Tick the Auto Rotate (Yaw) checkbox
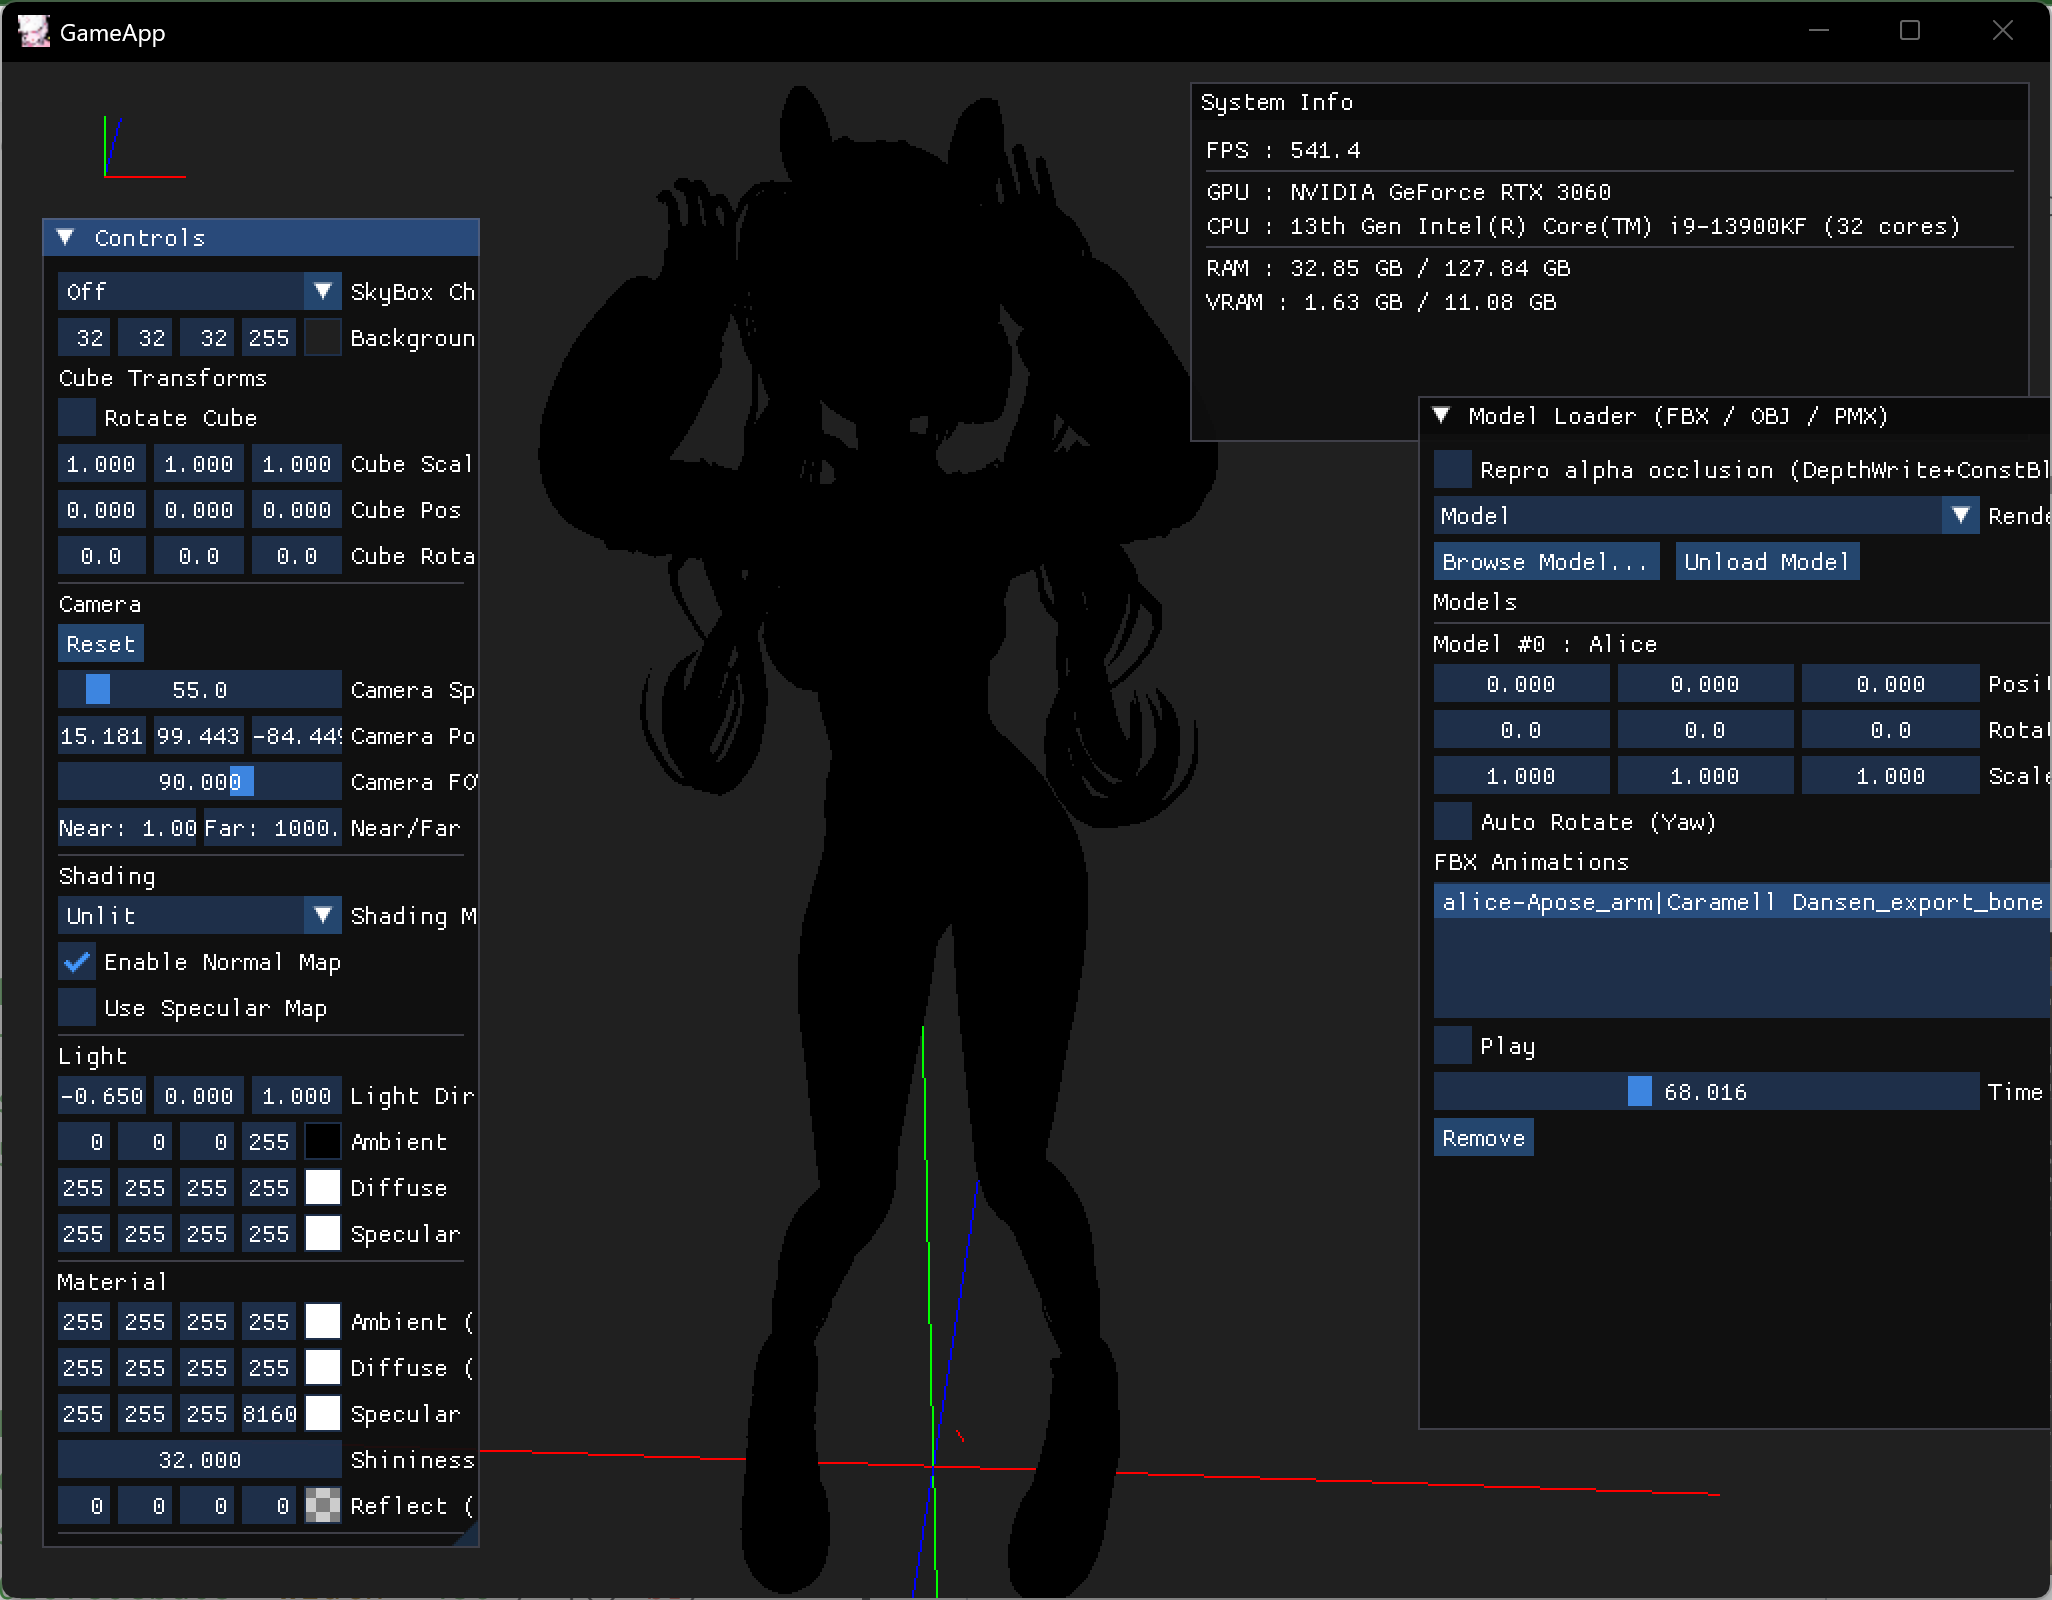 [1453, 822]
